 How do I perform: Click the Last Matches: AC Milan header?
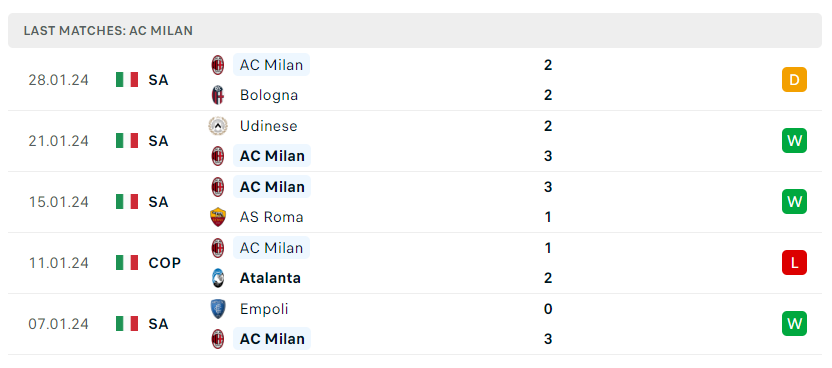pos(108,31)
